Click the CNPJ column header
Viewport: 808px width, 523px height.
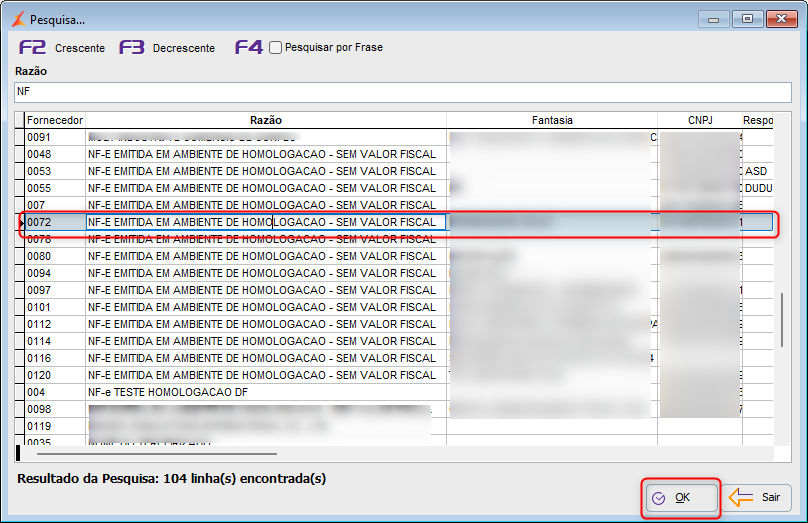pyautogui.click(x=700, y=120)
